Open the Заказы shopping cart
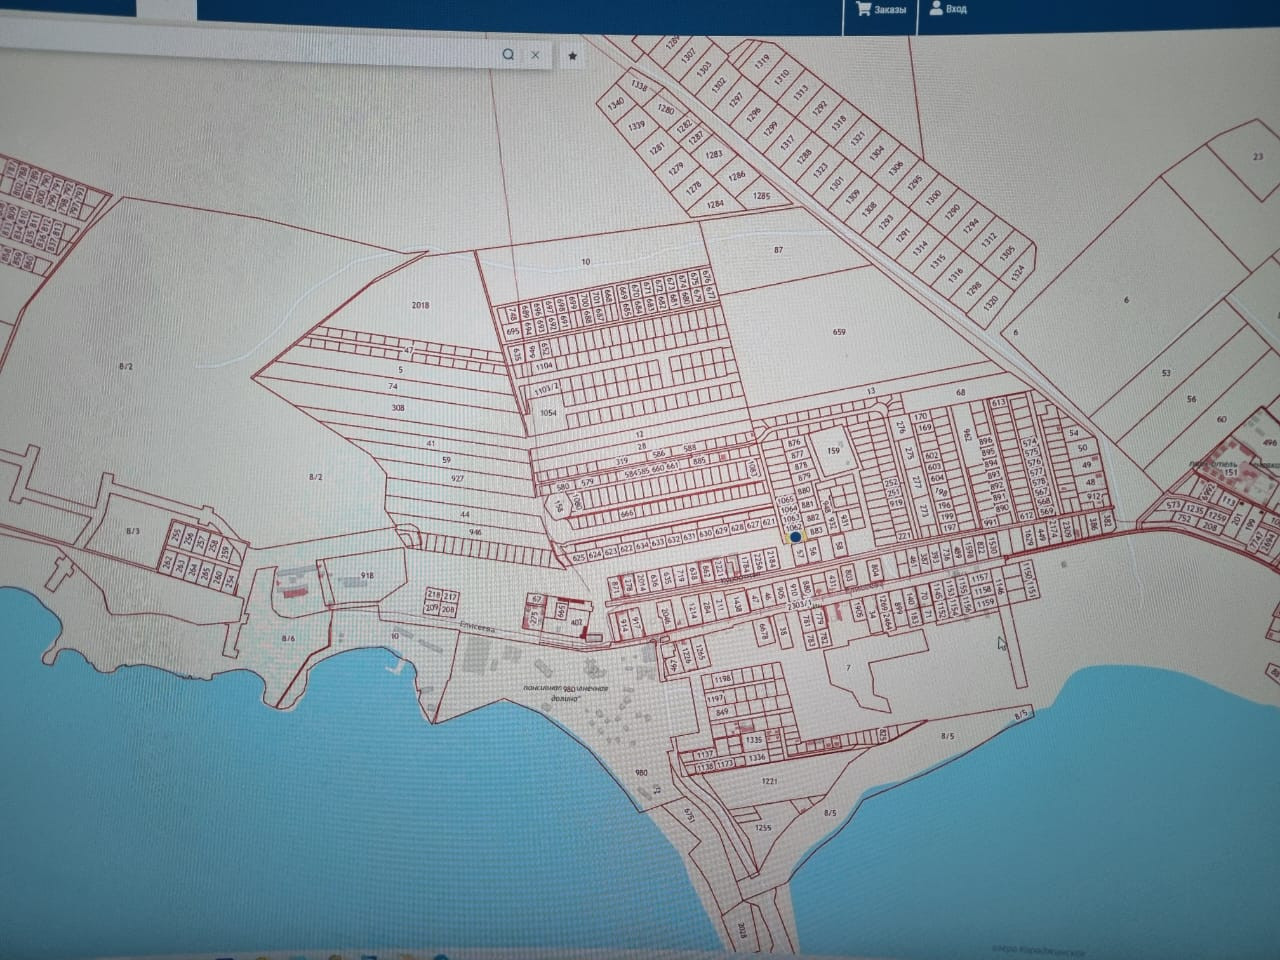Image resolution: width=1280 pixels, height=960 pixels. (881, 9)
